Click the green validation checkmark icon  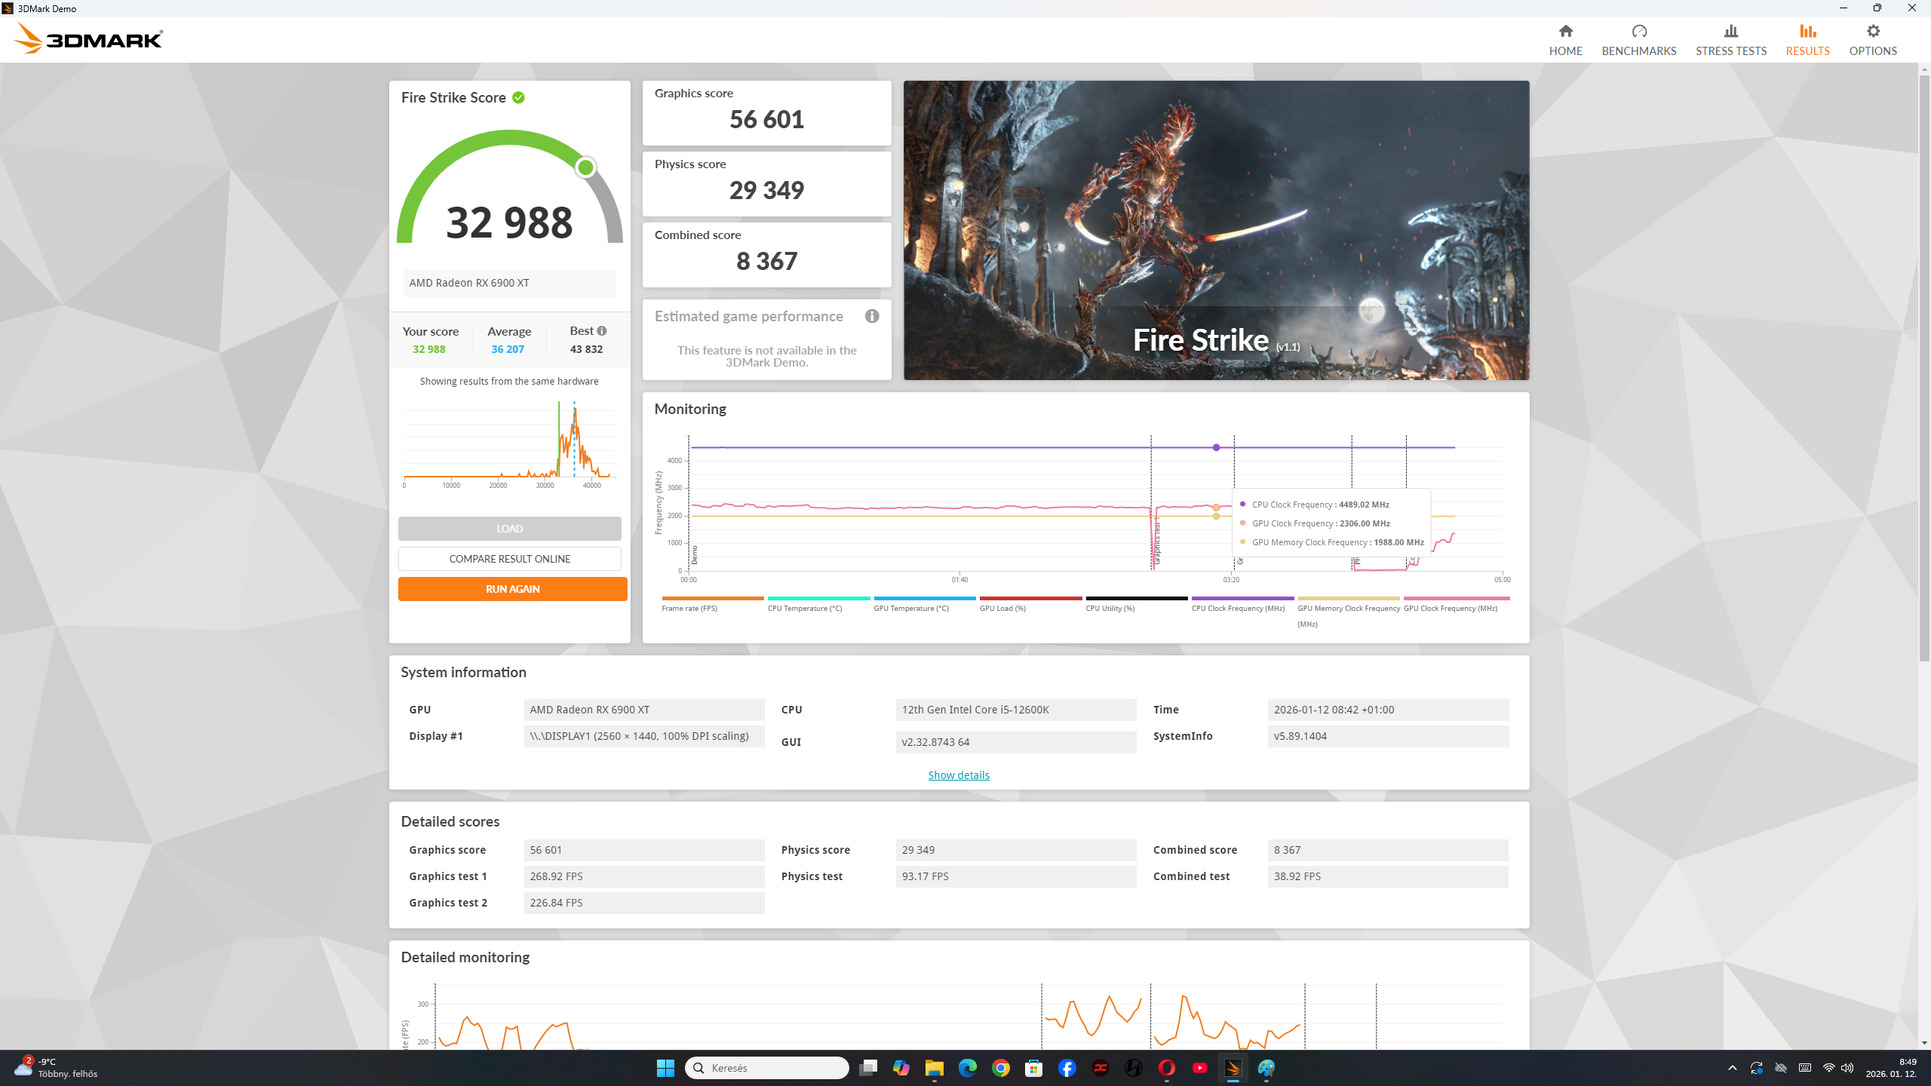click(519, 98)
